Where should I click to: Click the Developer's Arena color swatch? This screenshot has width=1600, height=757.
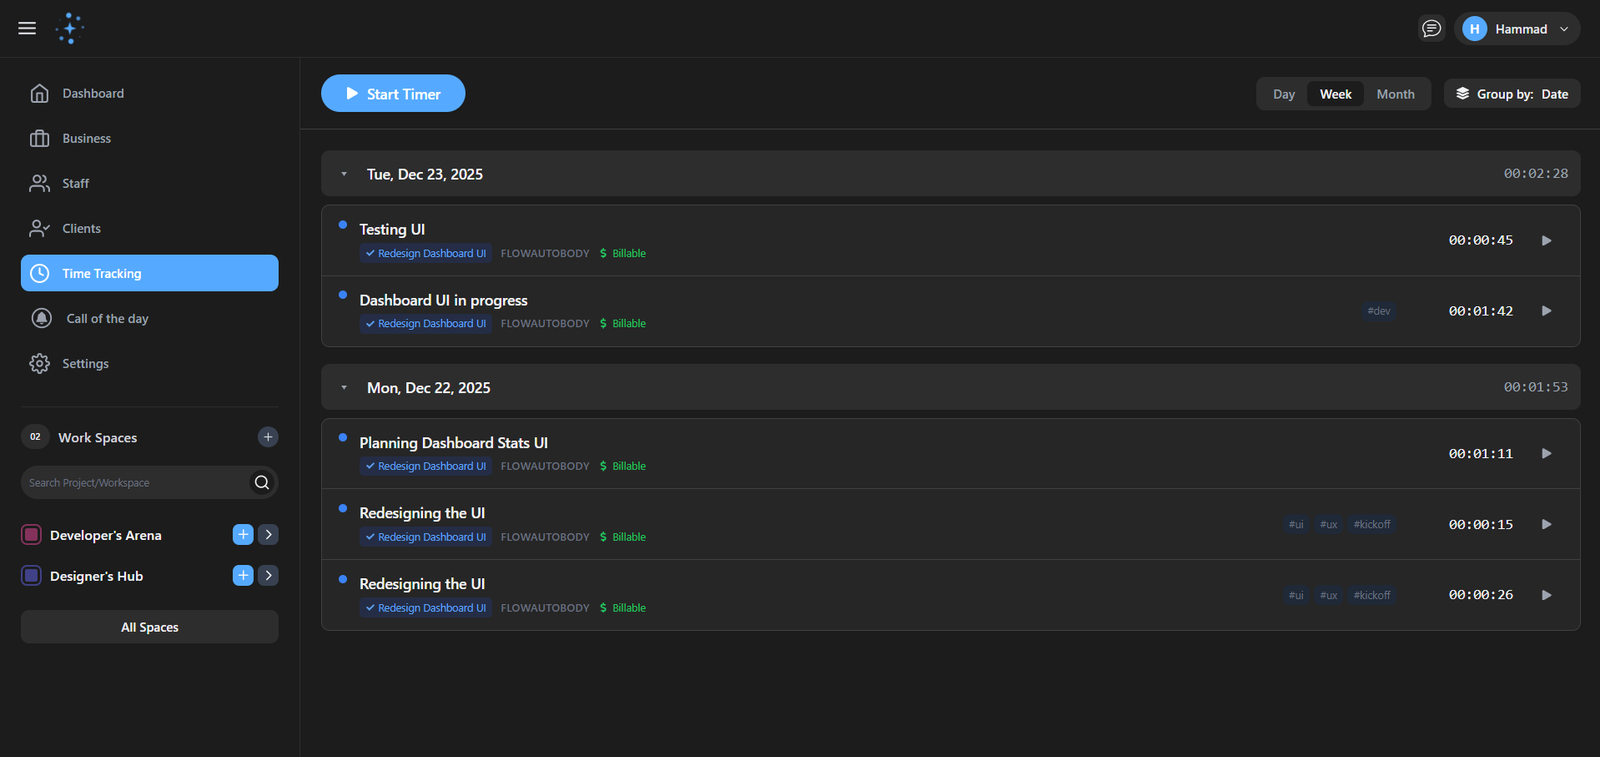[x=31, y=535]
